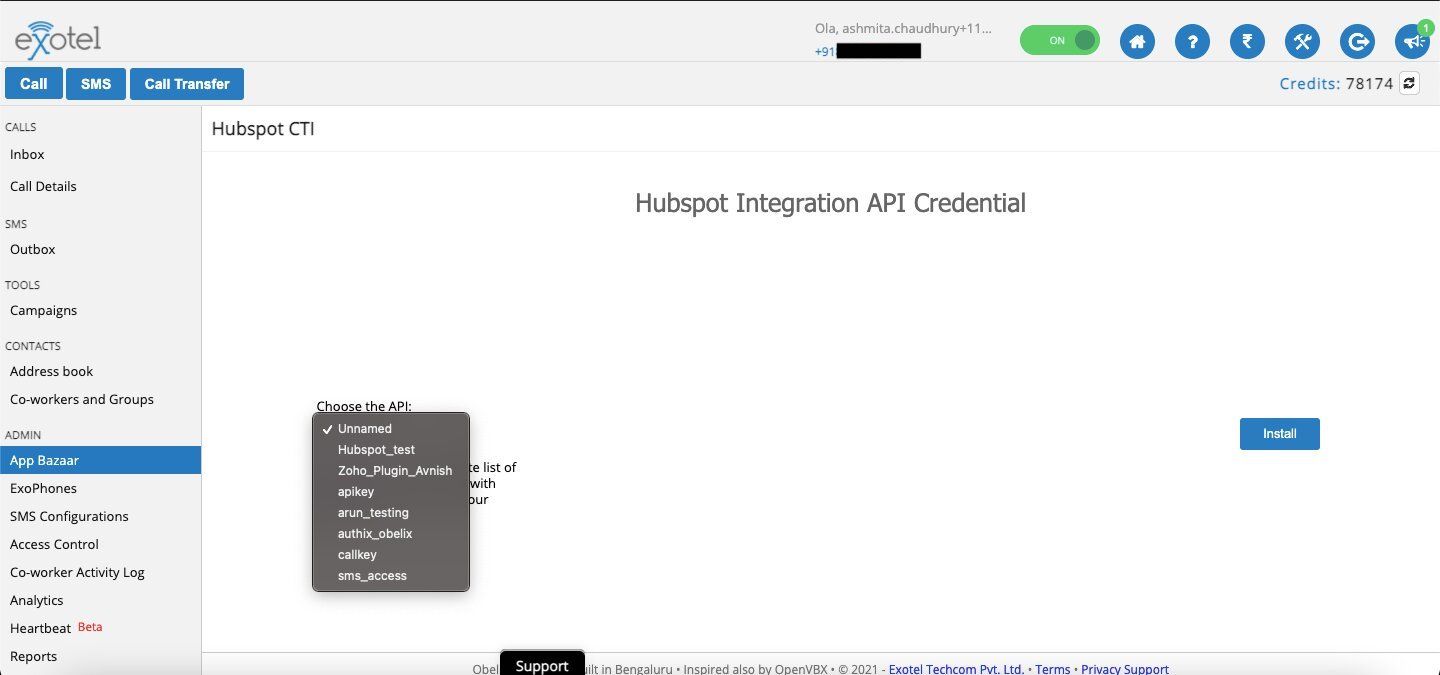Open the rupee billing icon
Viewport: 1440px width, 675px height.
tap(1247, 41)
